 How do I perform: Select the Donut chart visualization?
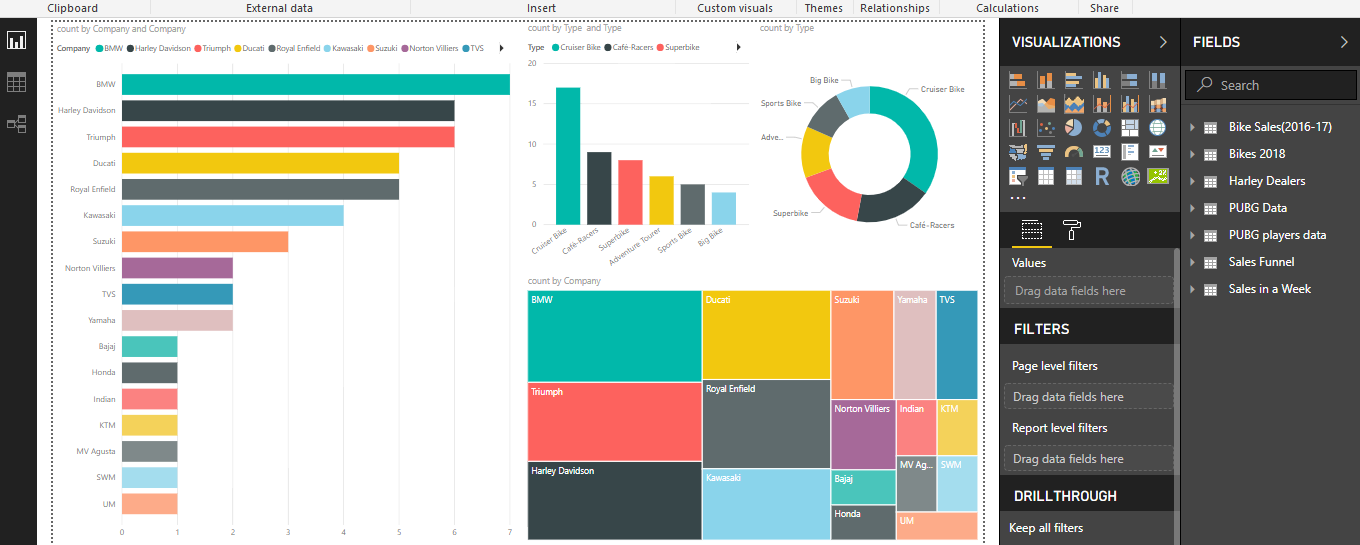(1102, 128)
